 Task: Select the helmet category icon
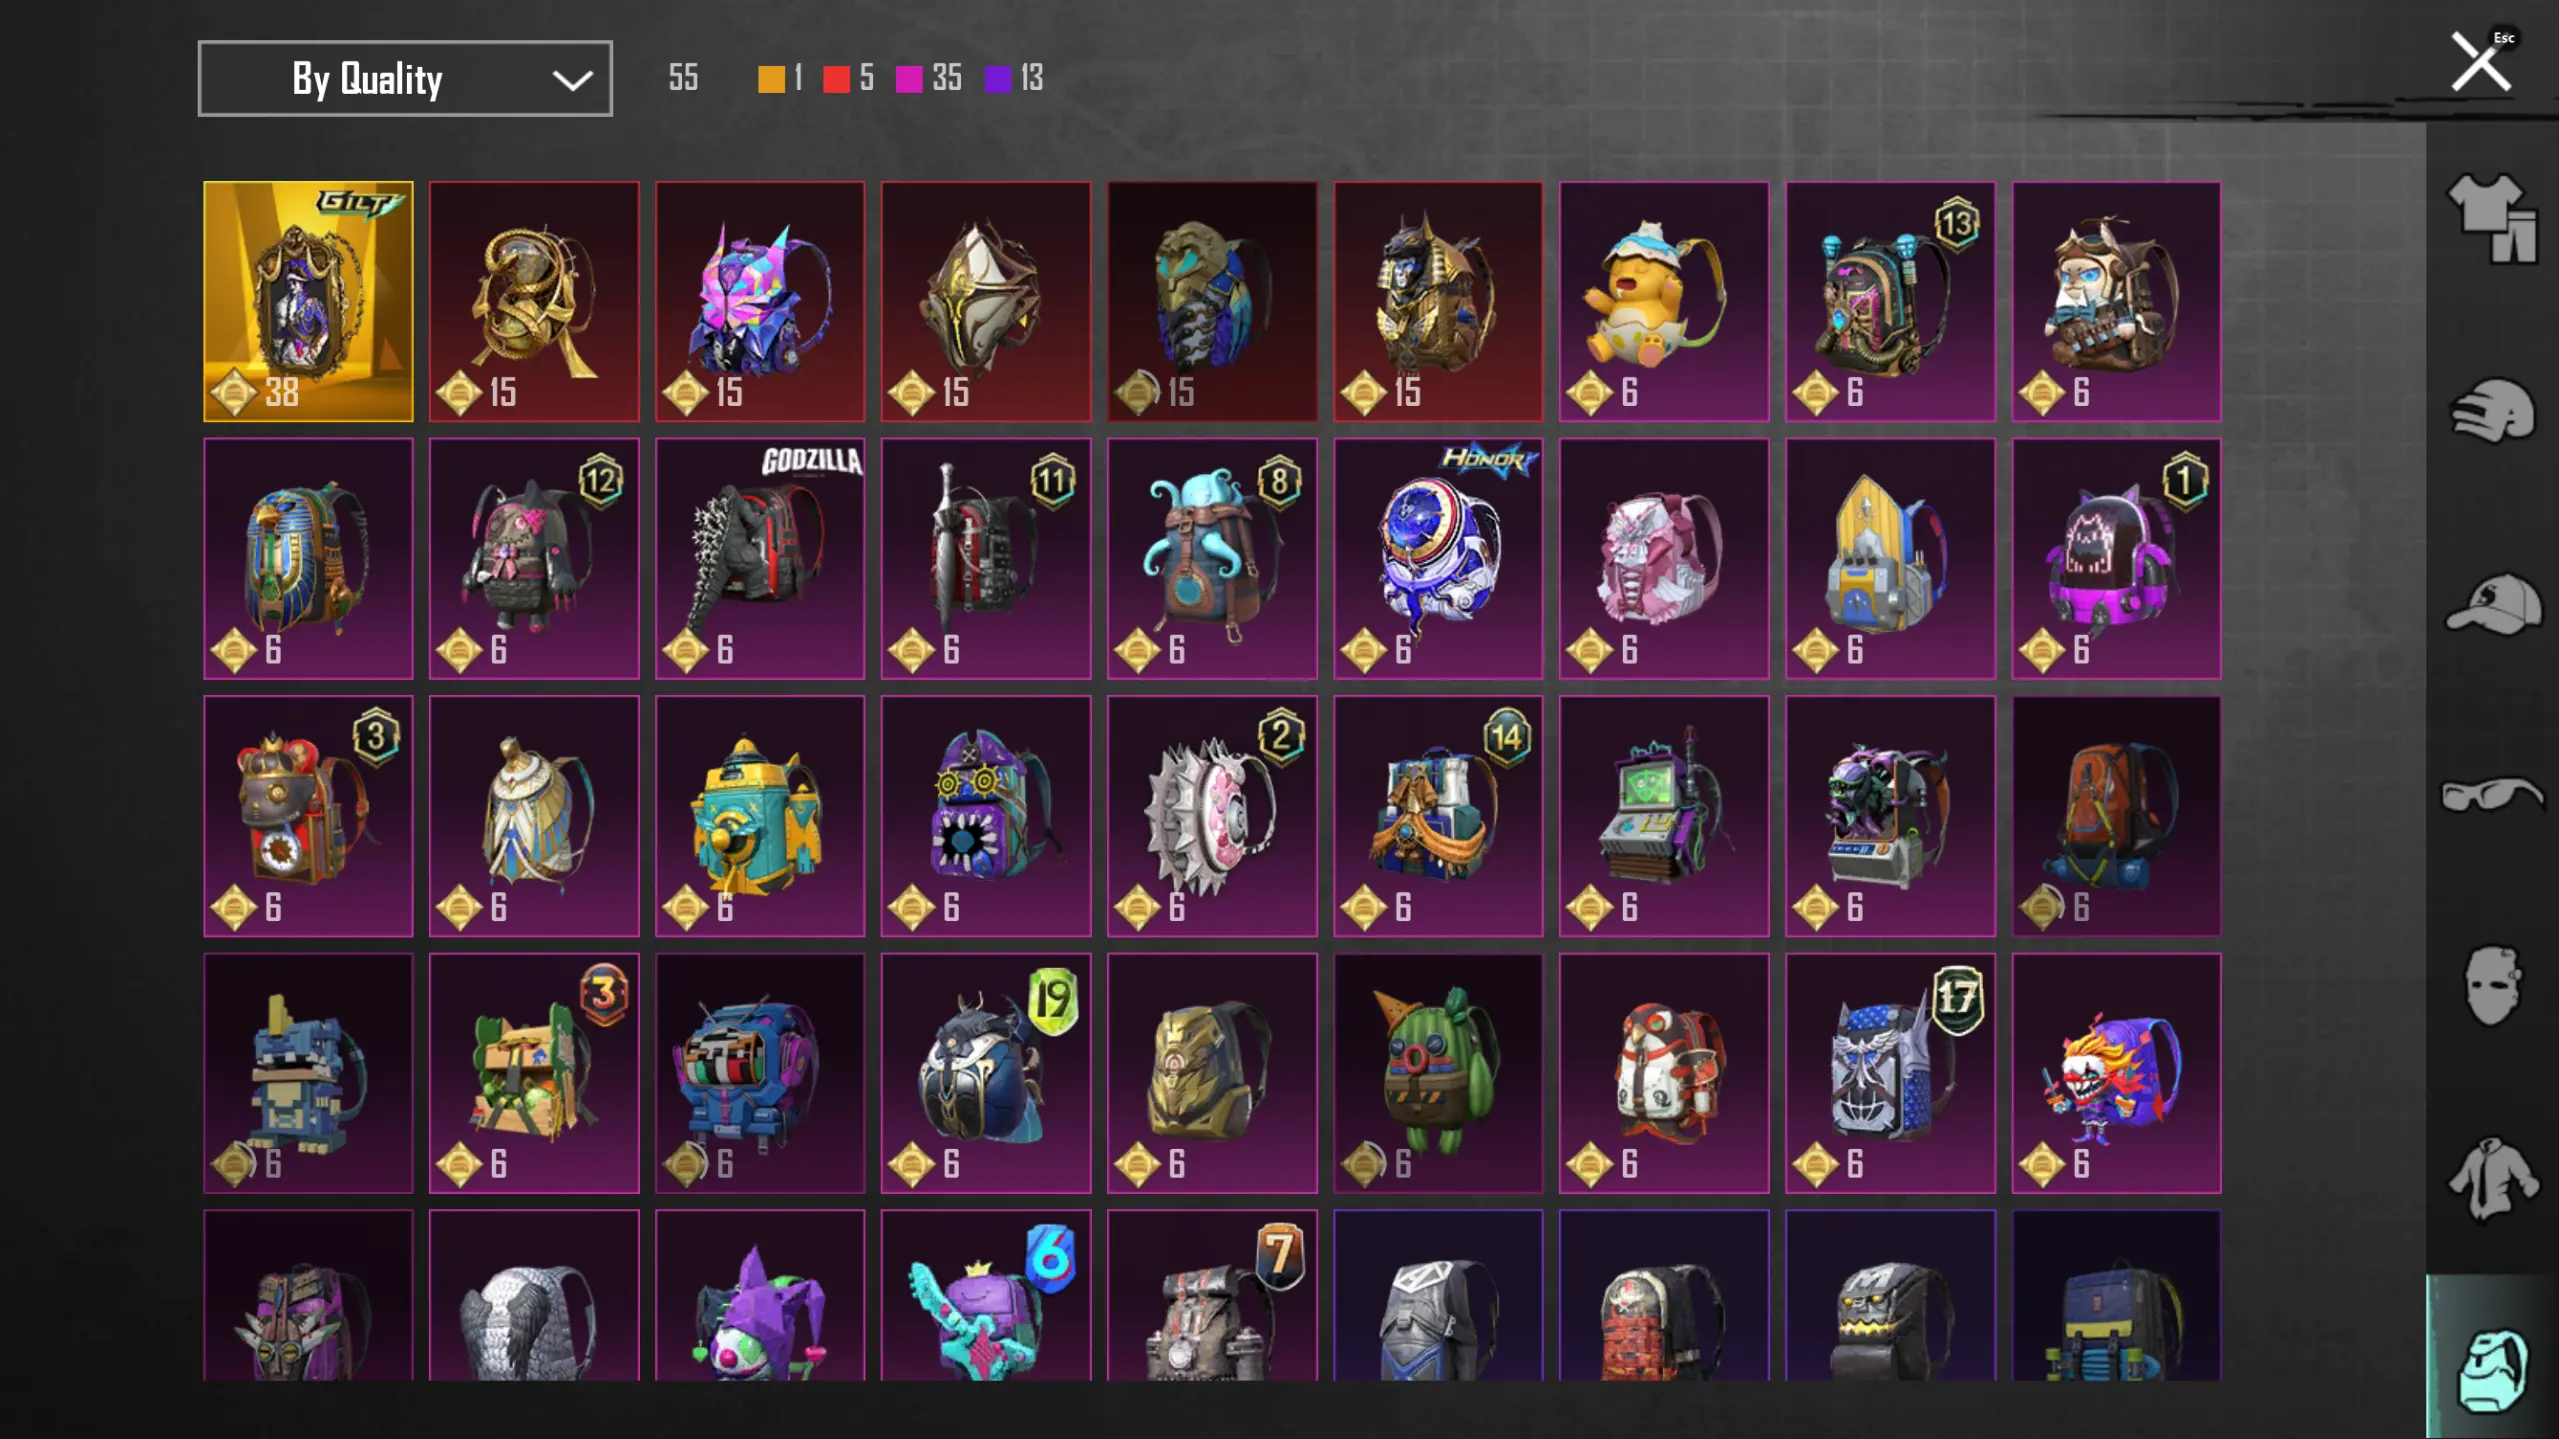[2492, 410]
